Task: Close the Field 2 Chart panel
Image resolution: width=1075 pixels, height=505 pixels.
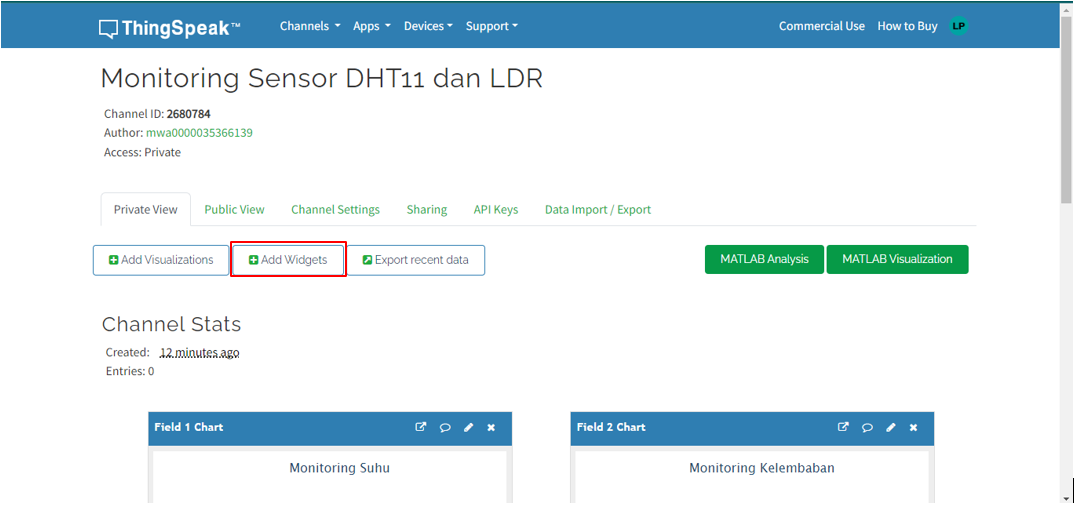Action: (913, 427)
